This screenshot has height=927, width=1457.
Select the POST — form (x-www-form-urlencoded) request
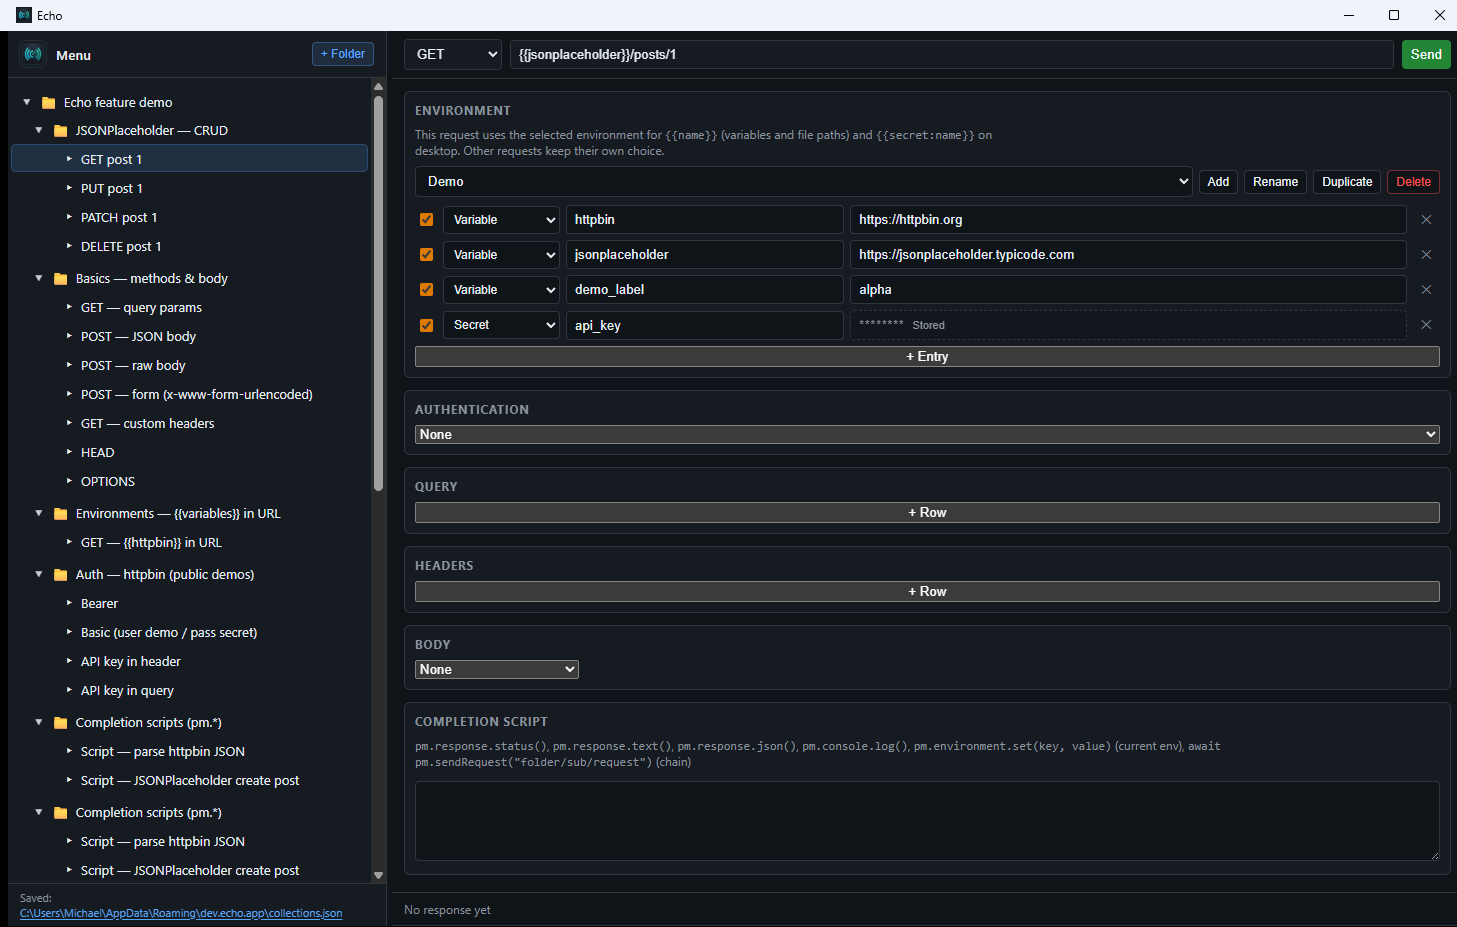pos(197,394)
